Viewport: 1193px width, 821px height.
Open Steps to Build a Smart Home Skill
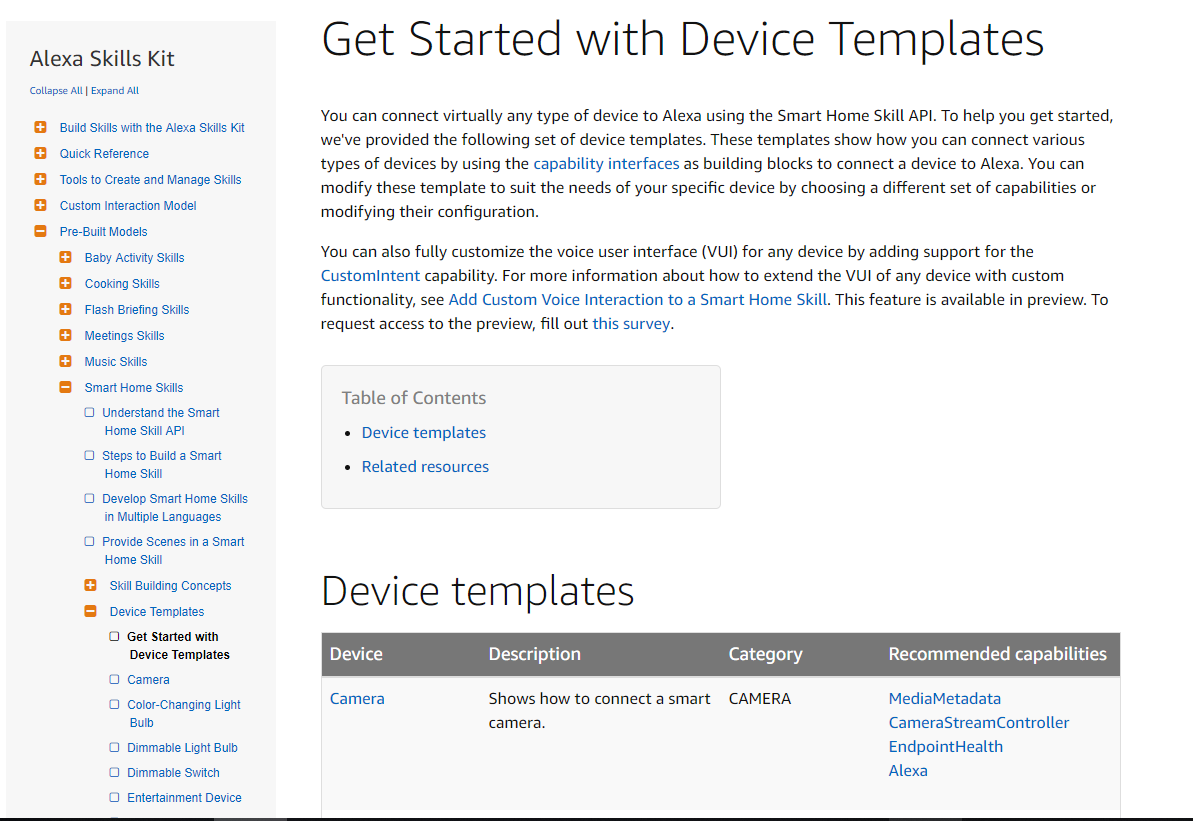click(162, 464)
